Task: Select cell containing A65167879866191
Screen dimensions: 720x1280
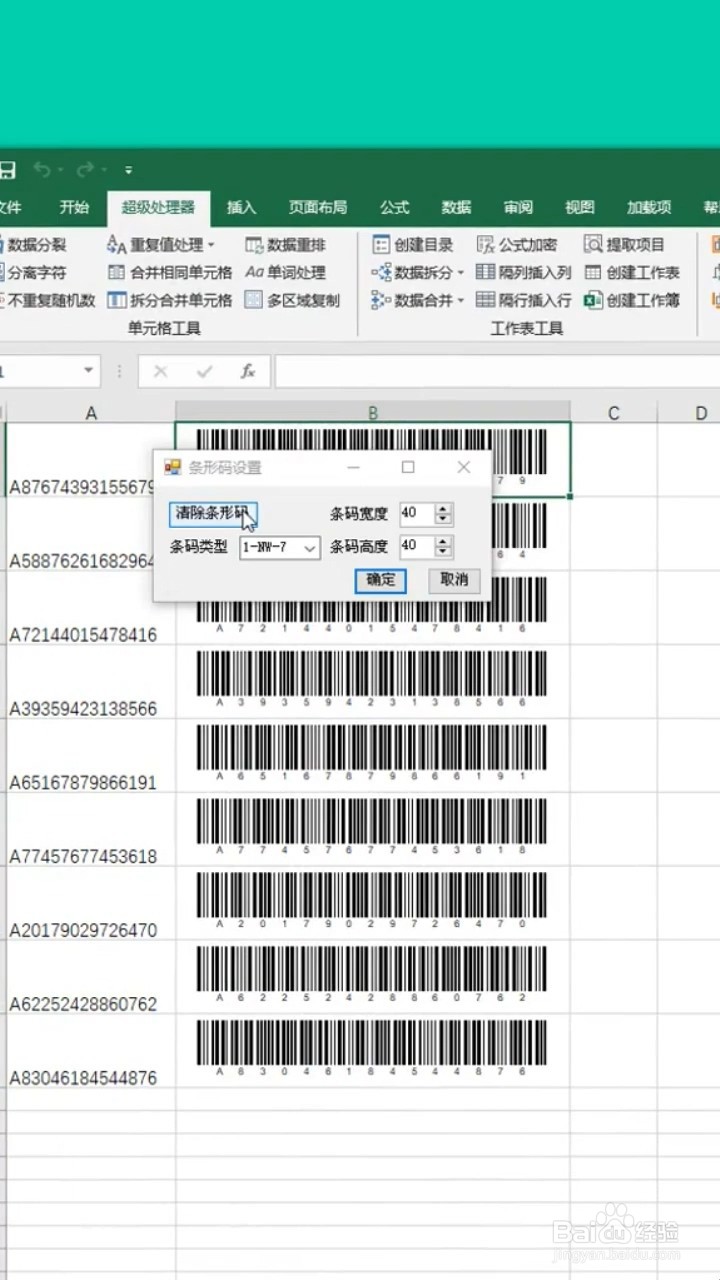Action: pos(91,756)
